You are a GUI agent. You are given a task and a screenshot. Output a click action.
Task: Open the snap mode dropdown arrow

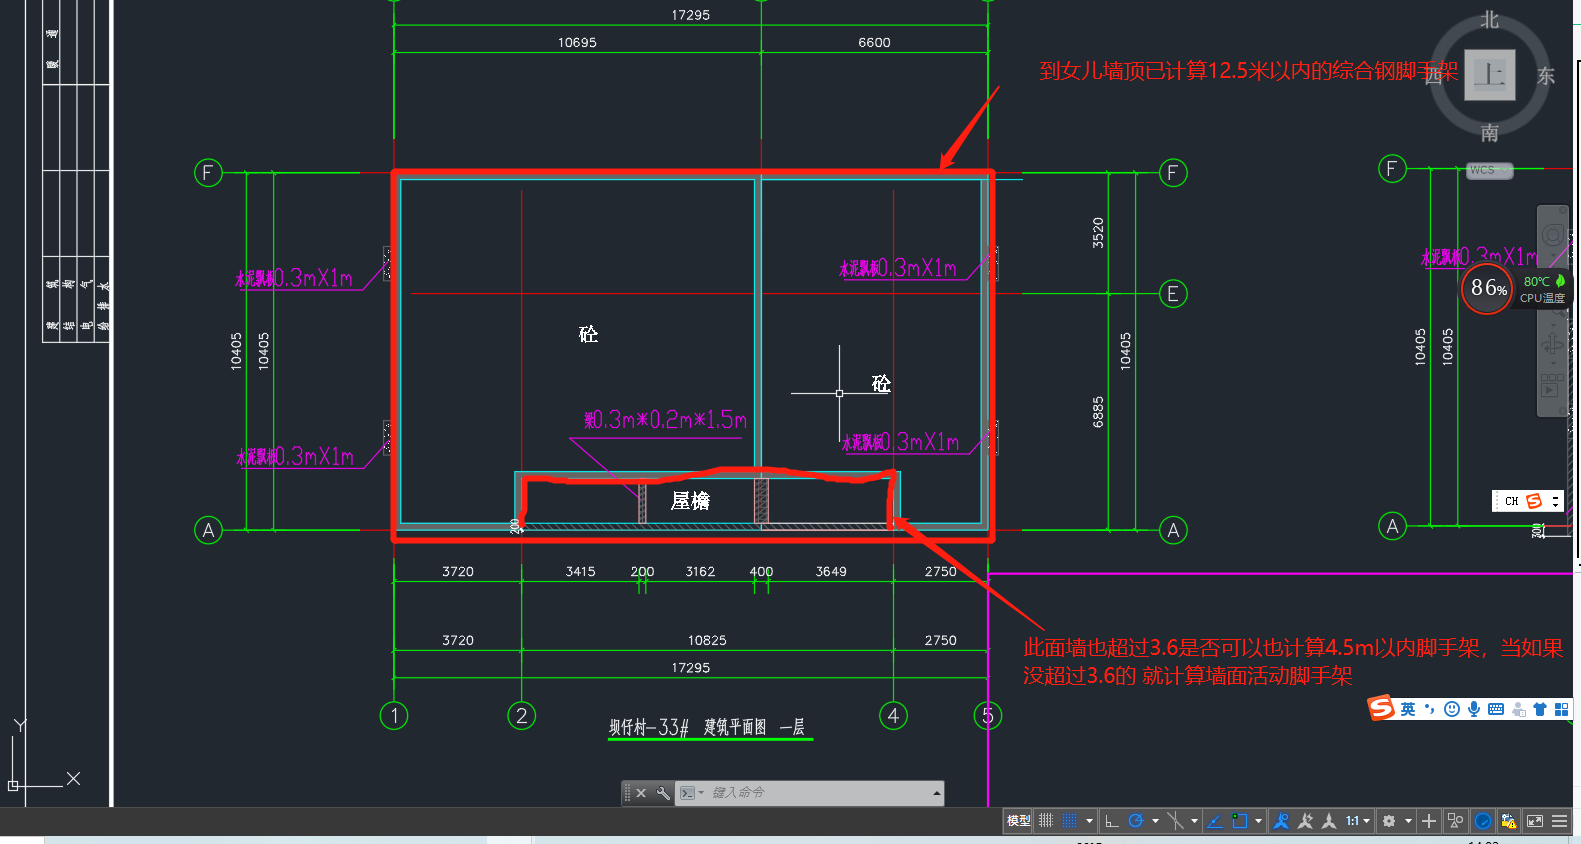1089,821
